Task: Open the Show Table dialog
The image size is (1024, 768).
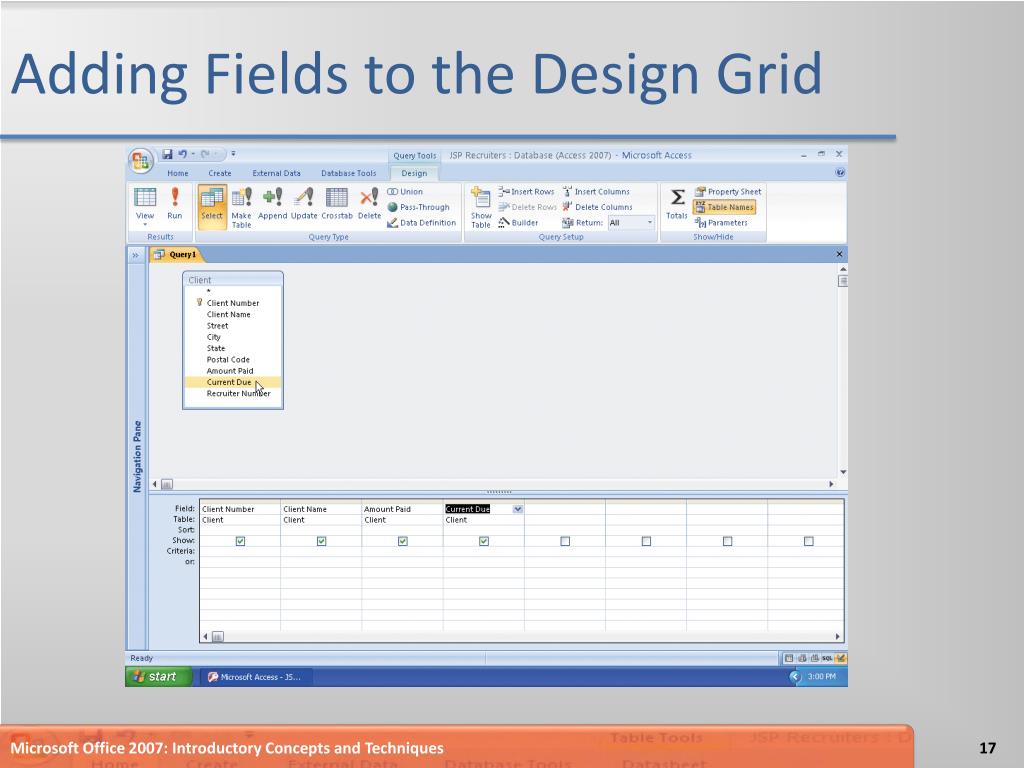Action: pyautogui.click(x=481, y=208)
